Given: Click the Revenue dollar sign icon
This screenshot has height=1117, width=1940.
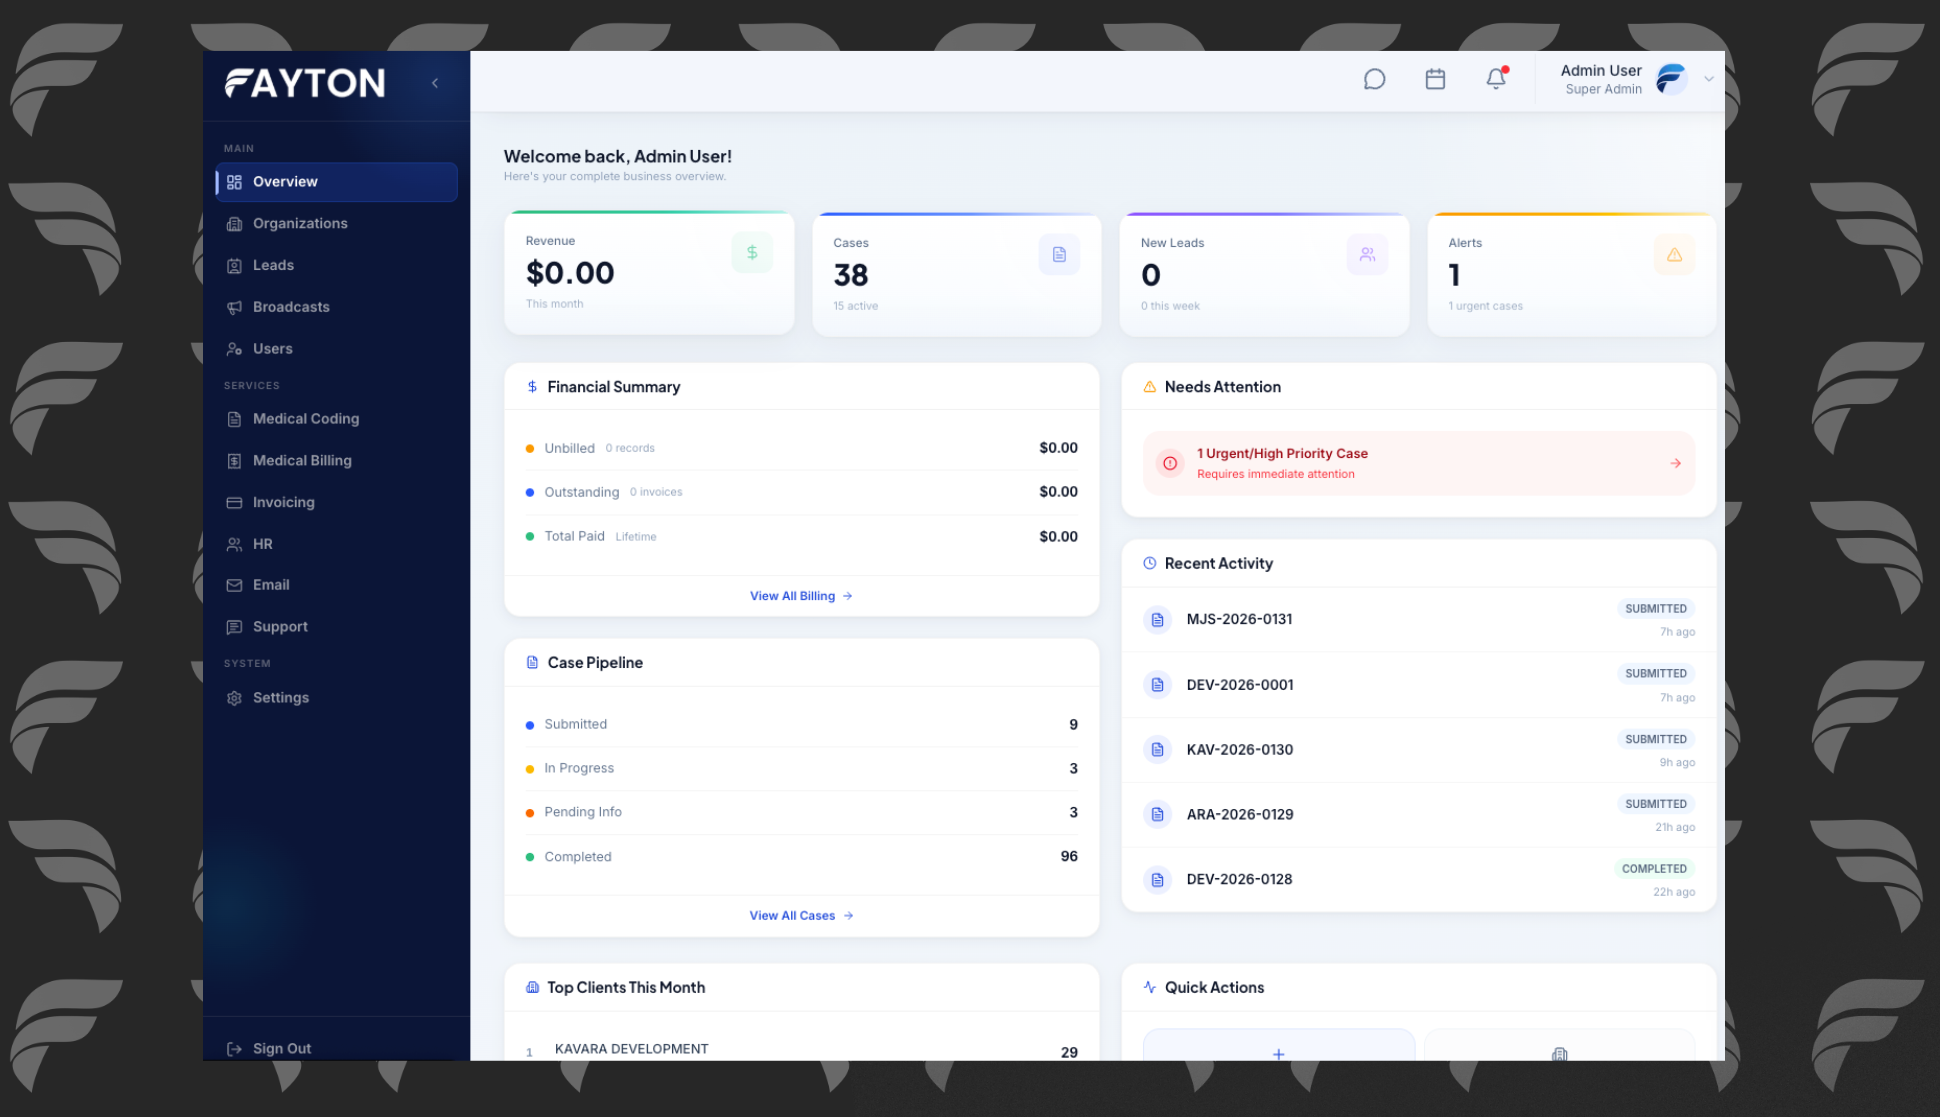Looking at the screenshot, I should click(752, 253).
